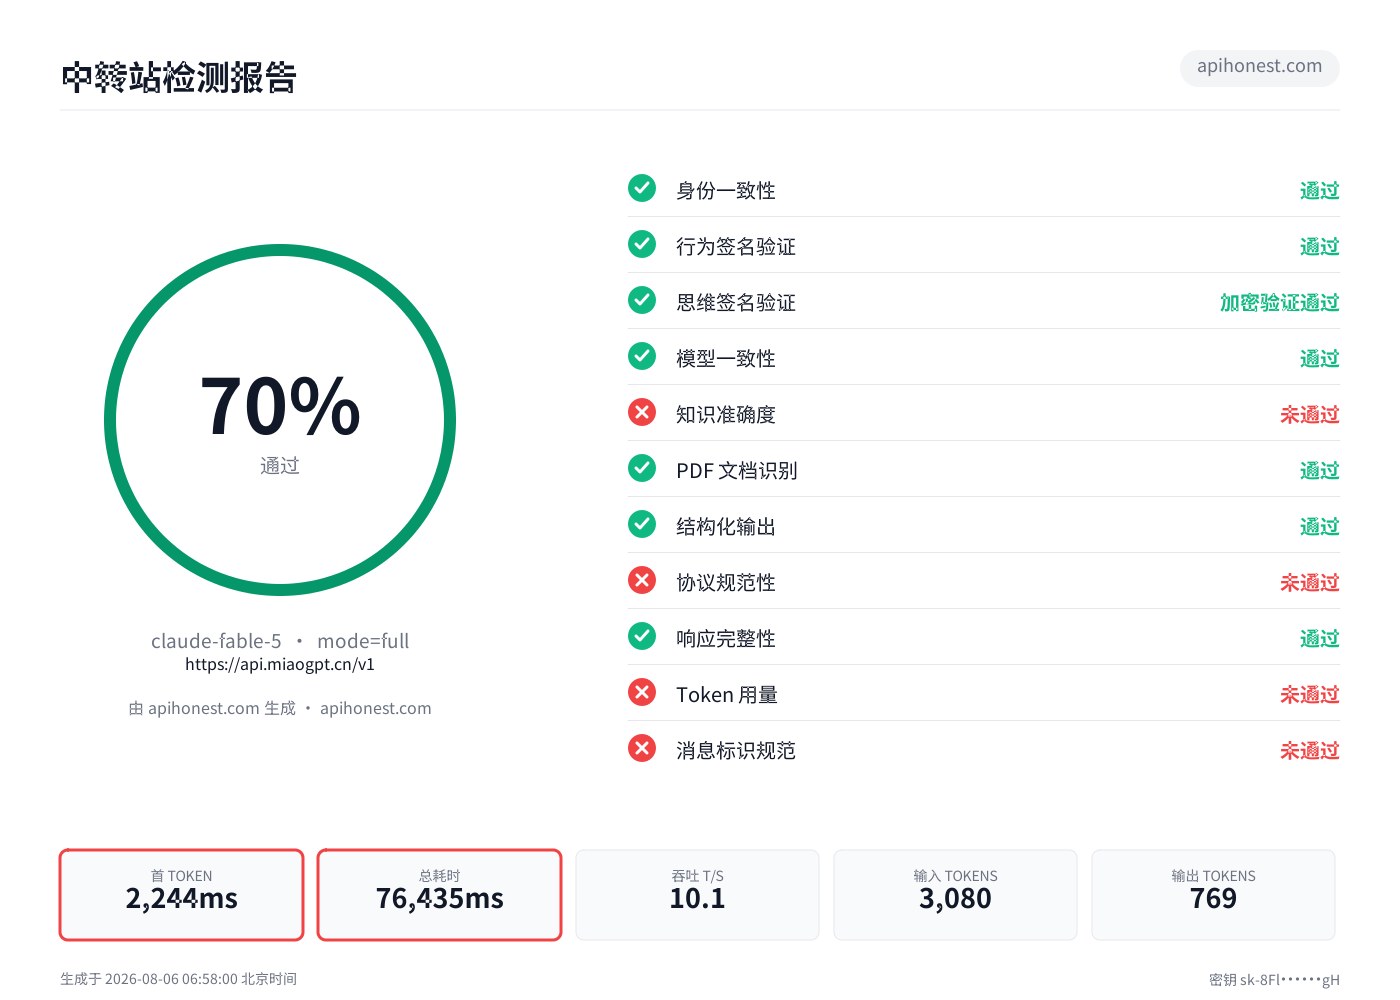Select the 总耗时 76,435ms card
The width and height of the screenshot is (1400, 1000).
[439, 895]
